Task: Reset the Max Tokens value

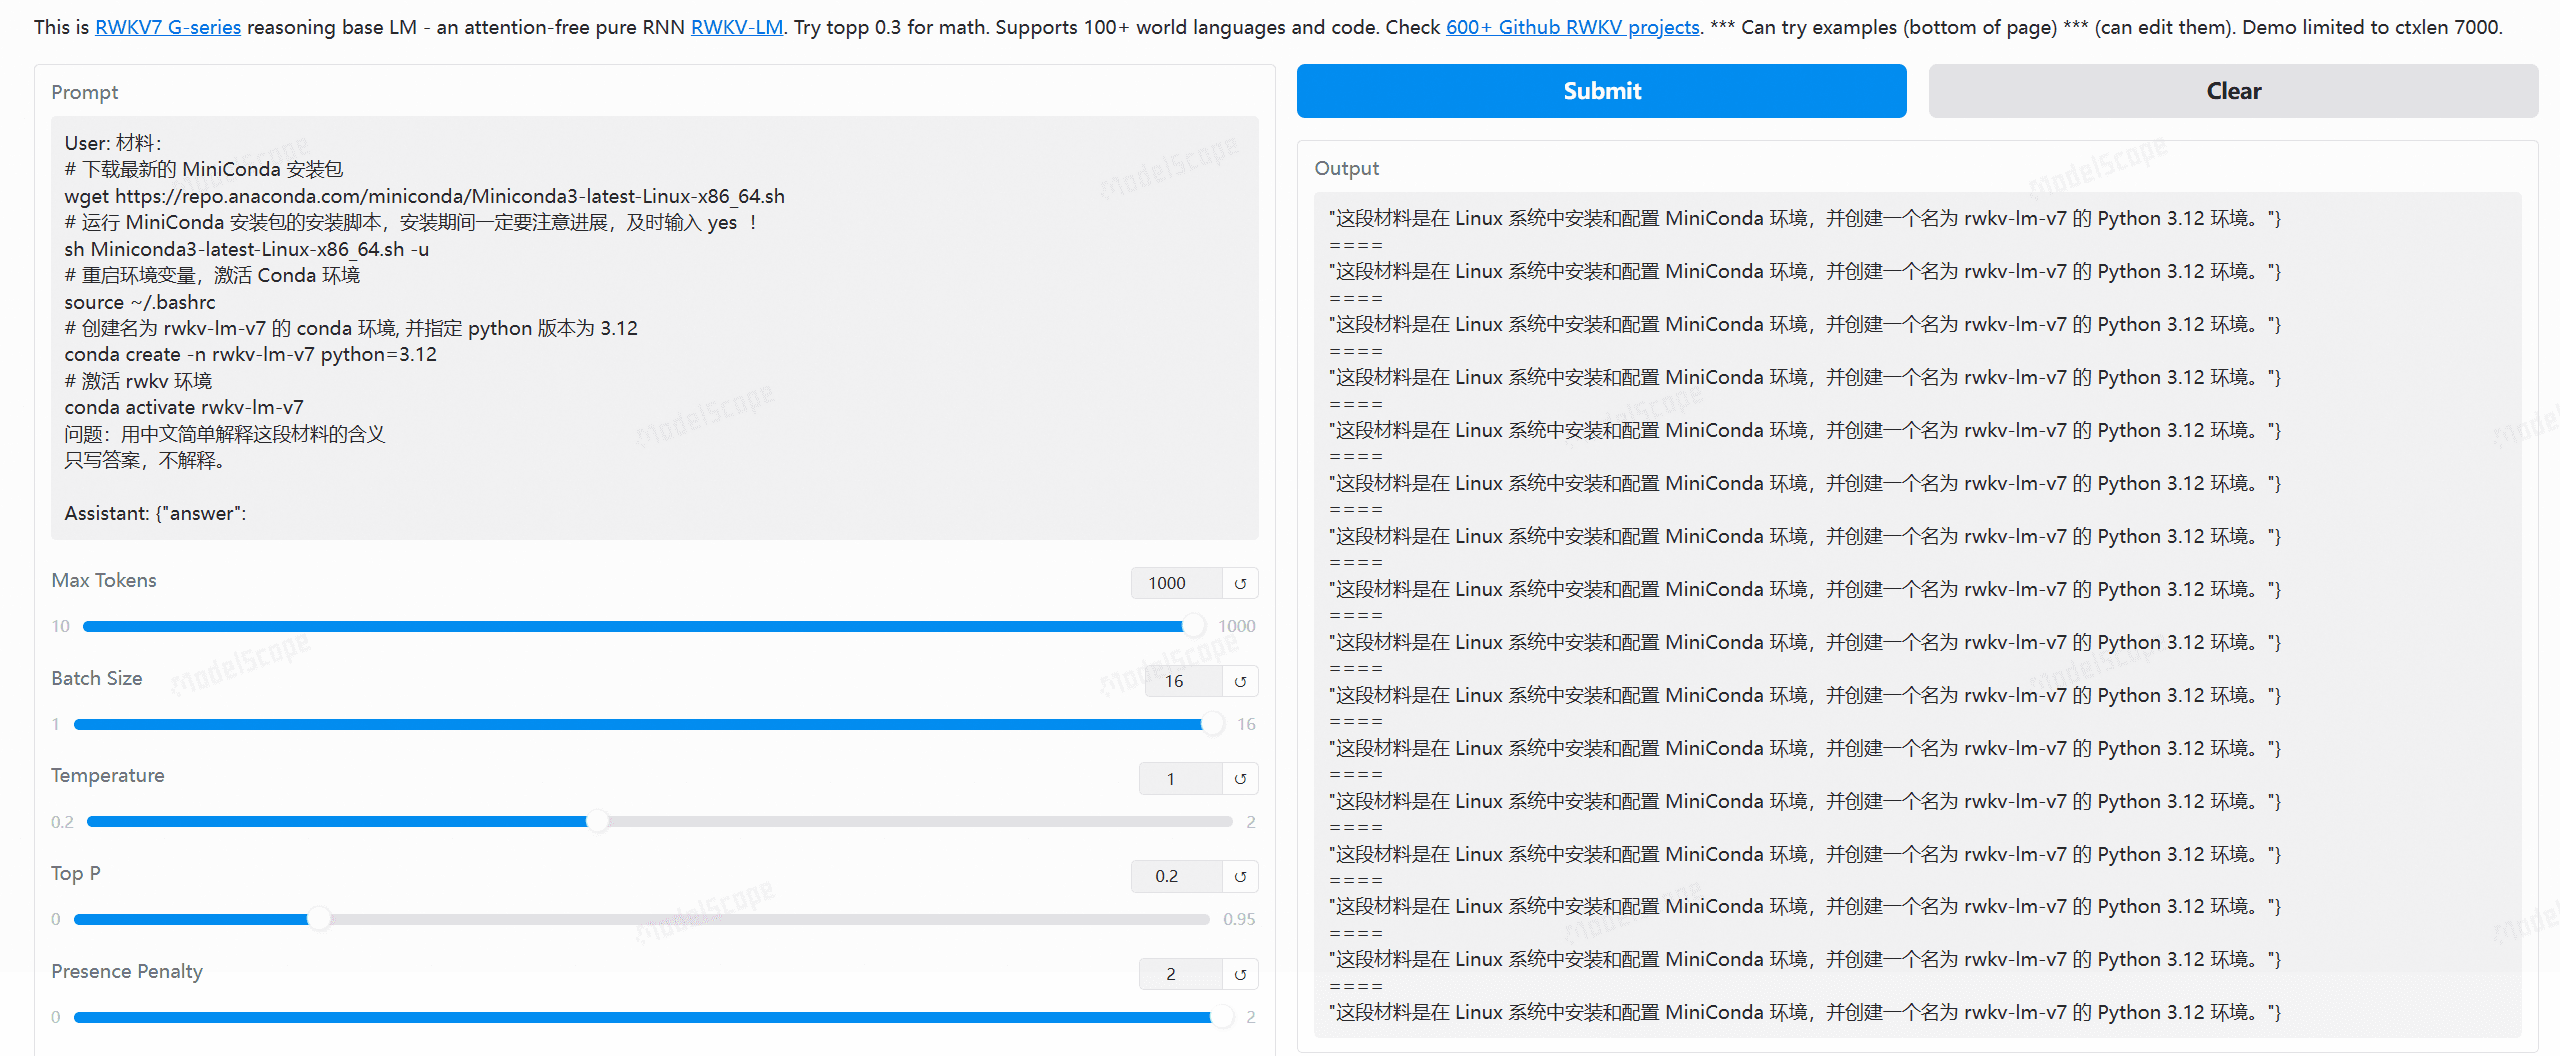Action: click(x=1240, y=583)
